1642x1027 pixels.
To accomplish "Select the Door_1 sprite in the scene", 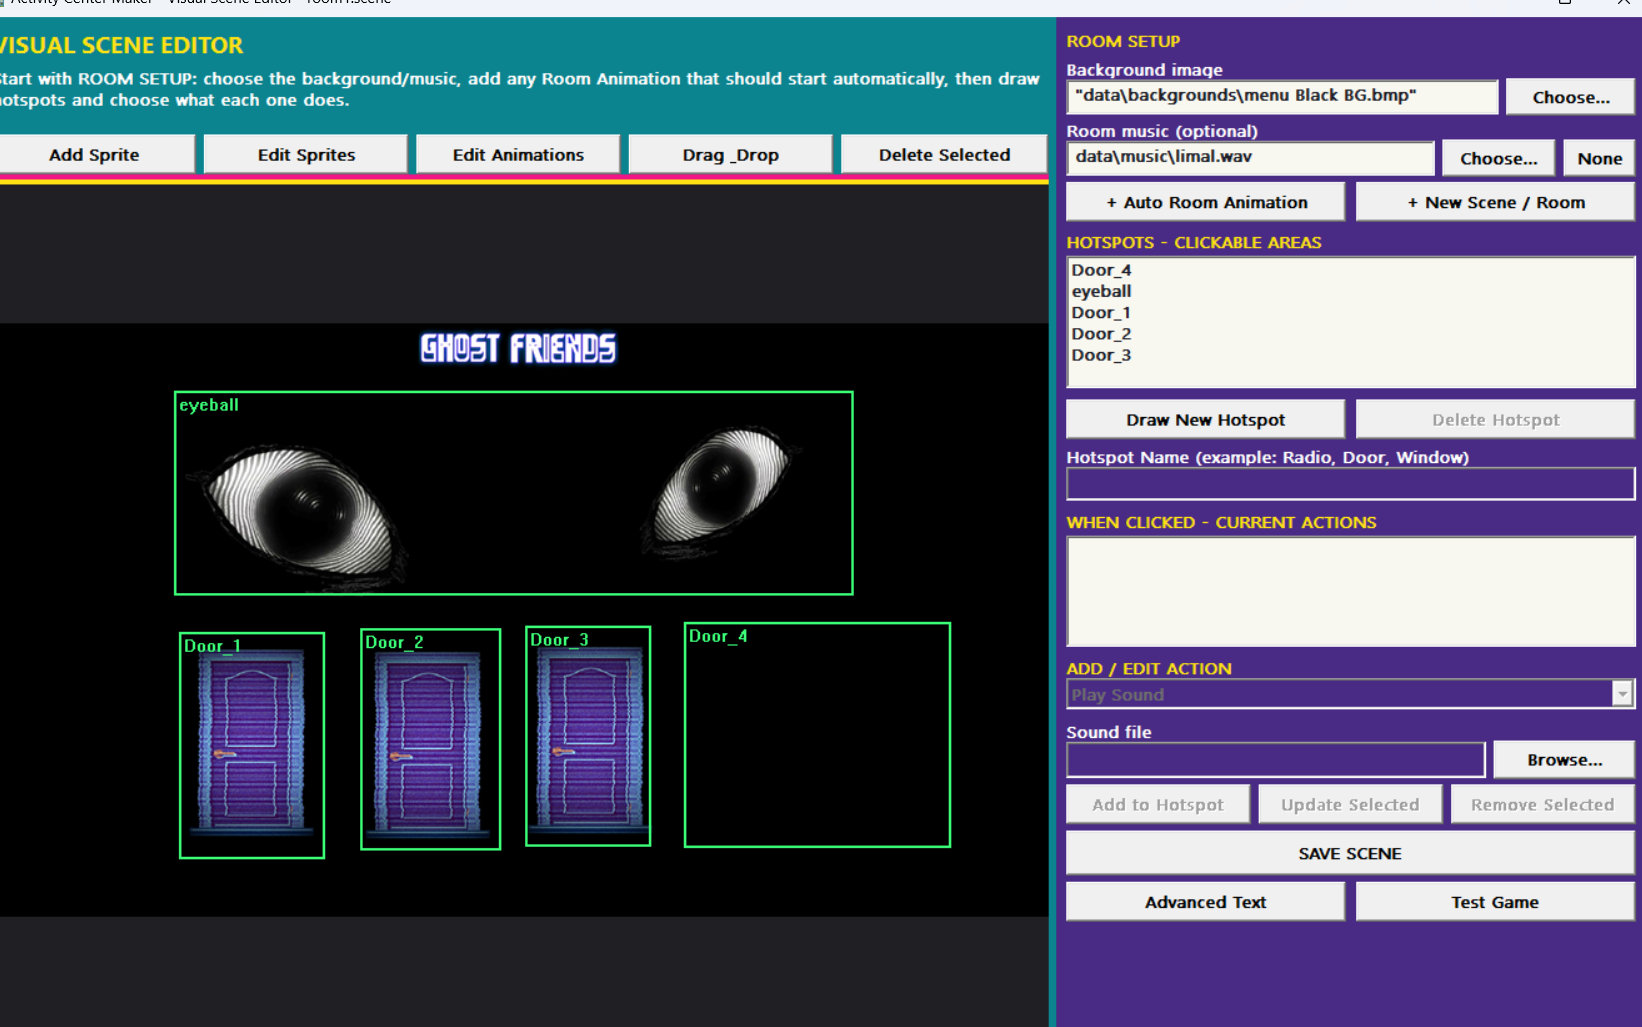I will tap(252, 745).
